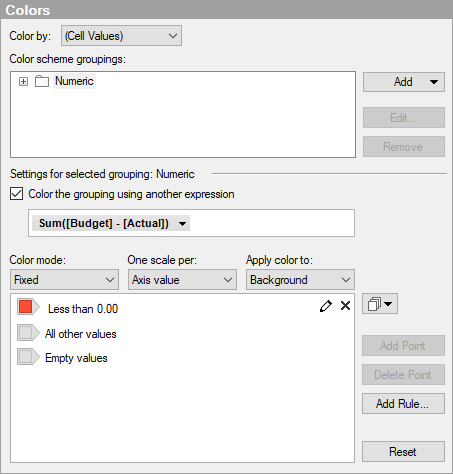Click the Reset button
This screenshot has height=474, width=453.
click(403, 452)
